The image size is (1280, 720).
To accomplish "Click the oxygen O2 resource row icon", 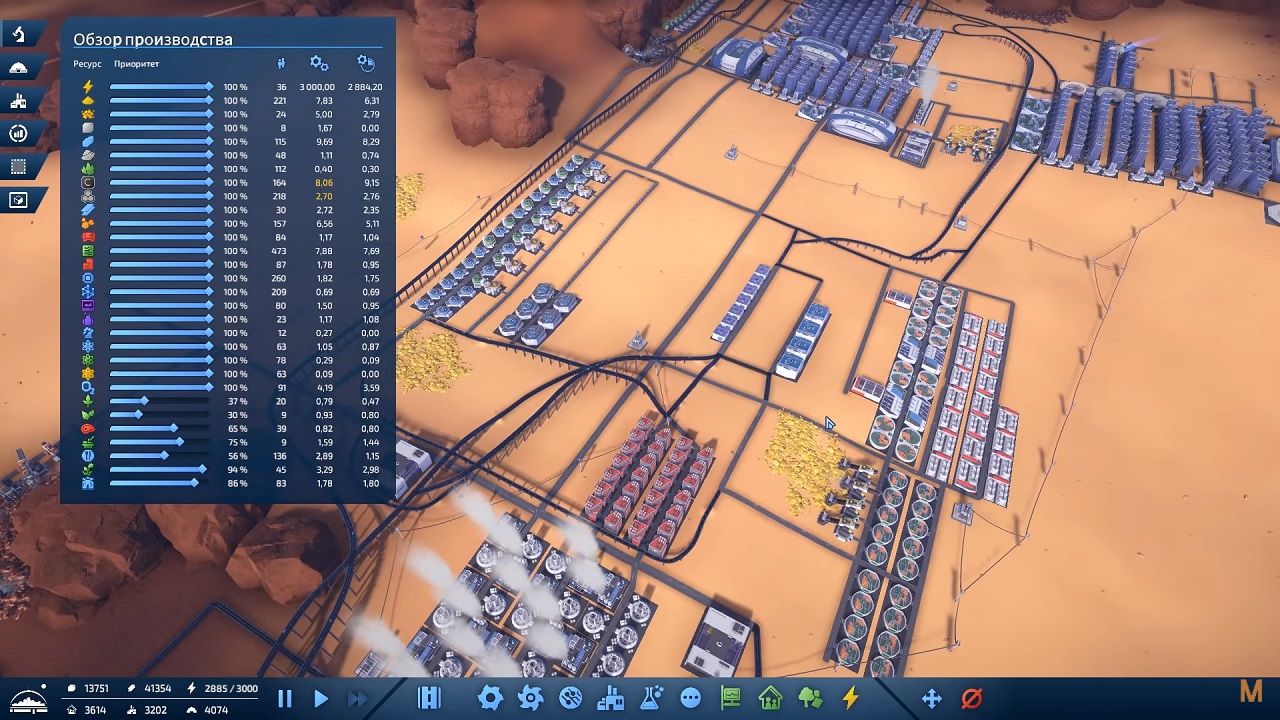I will [88, 387].
